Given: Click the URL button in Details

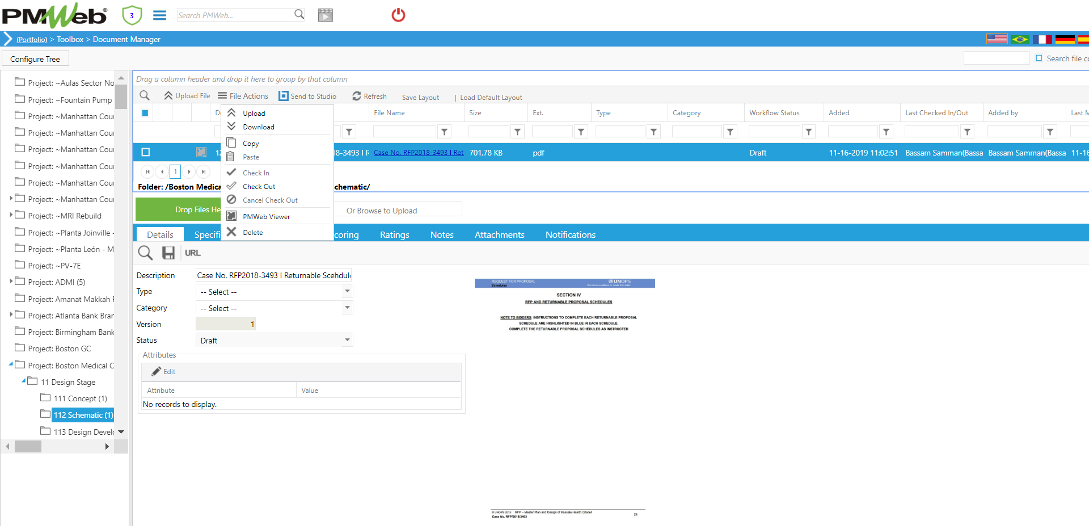Looking at the screenshot, I should click(x=192, y=253).
